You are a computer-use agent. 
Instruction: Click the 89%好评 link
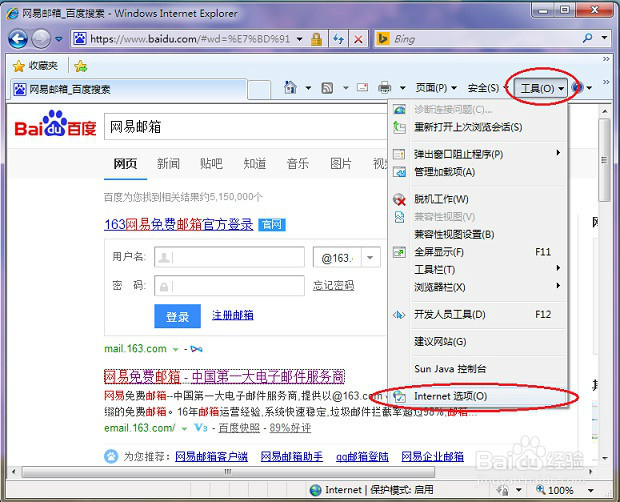click(x=290, y=428)
